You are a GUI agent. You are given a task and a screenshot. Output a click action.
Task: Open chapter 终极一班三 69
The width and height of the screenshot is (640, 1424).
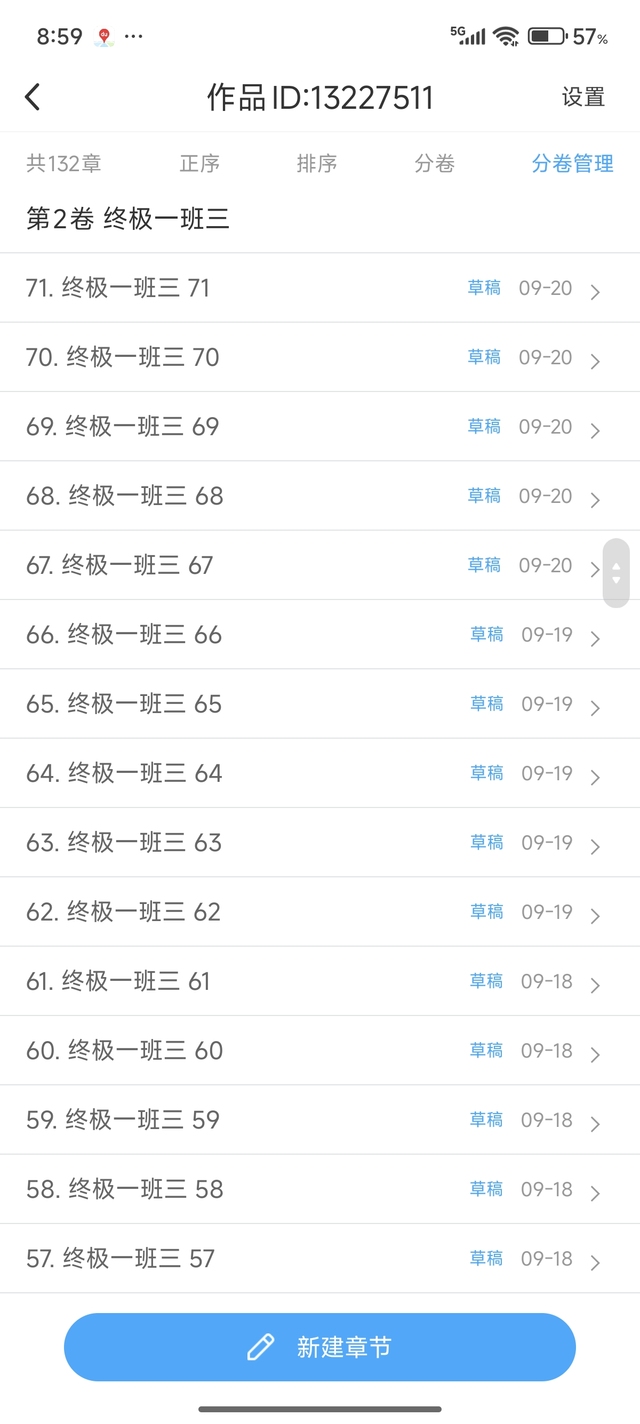click(x=320, y=427)
